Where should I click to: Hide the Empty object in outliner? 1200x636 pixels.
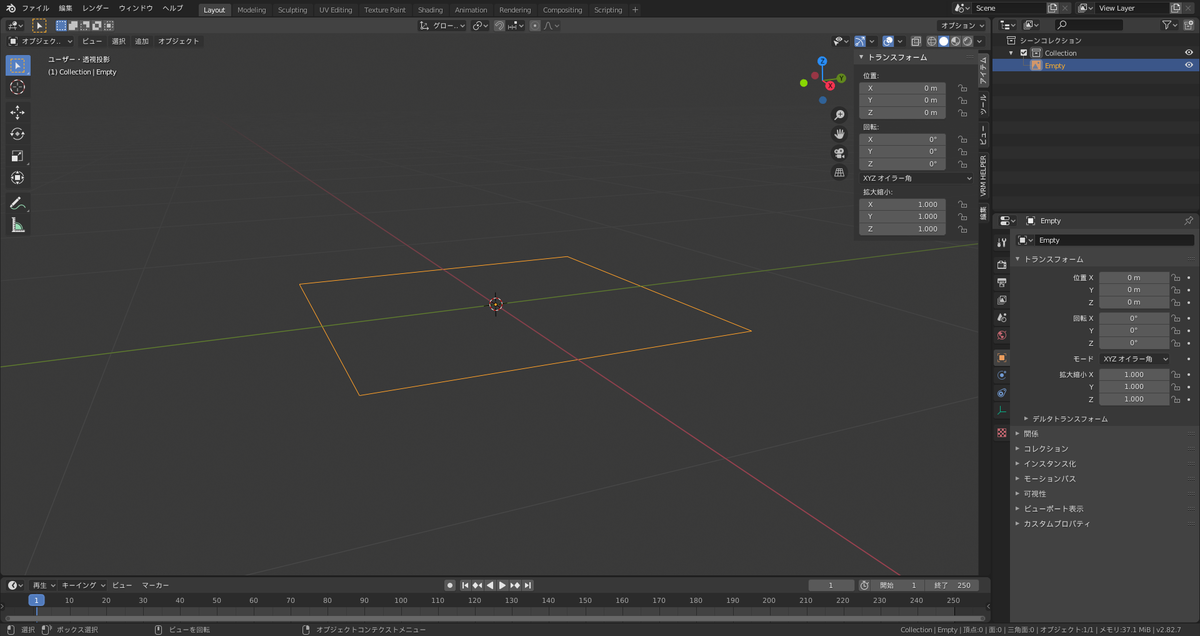1189,65
